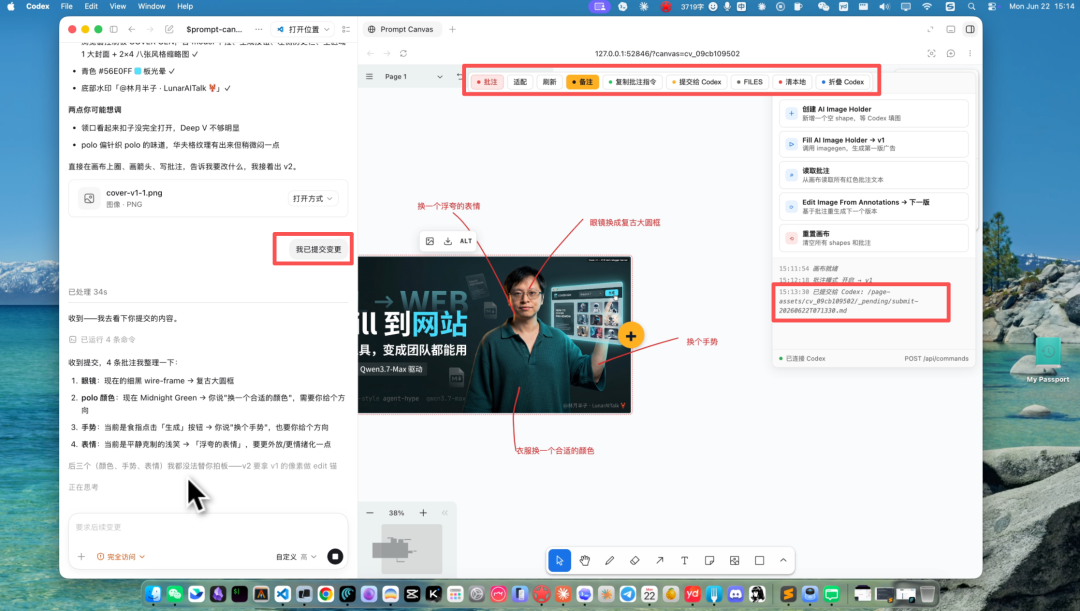Run Fill AI Image Holder → v1
Image resolution: width=1080 pixels, height=611 pixels.
[x=873, y=144]
